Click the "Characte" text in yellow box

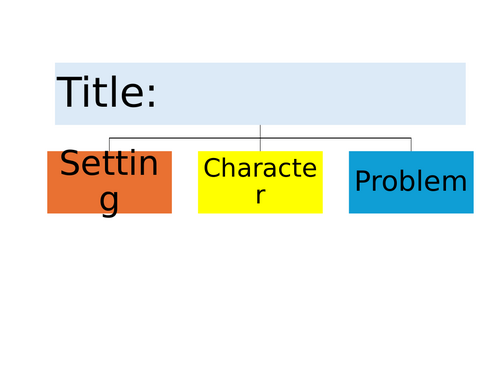[260, 168]
